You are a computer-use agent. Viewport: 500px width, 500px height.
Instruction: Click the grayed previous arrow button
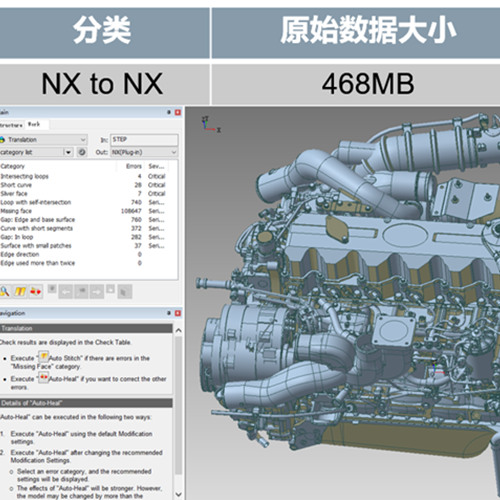click(66, 292)
